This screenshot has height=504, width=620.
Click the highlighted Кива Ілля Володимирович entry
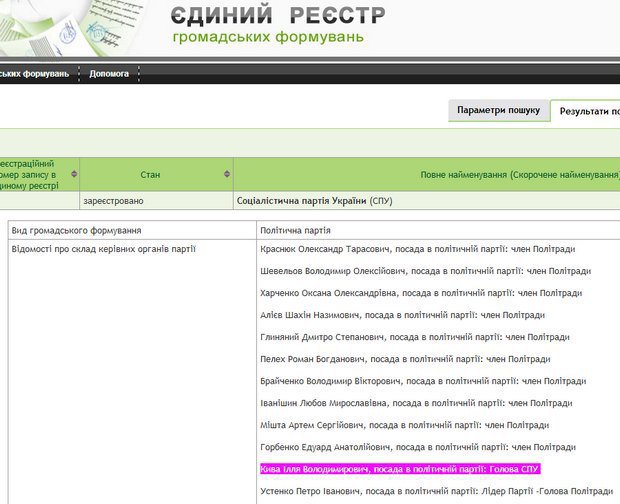click(x=400, y=468)
